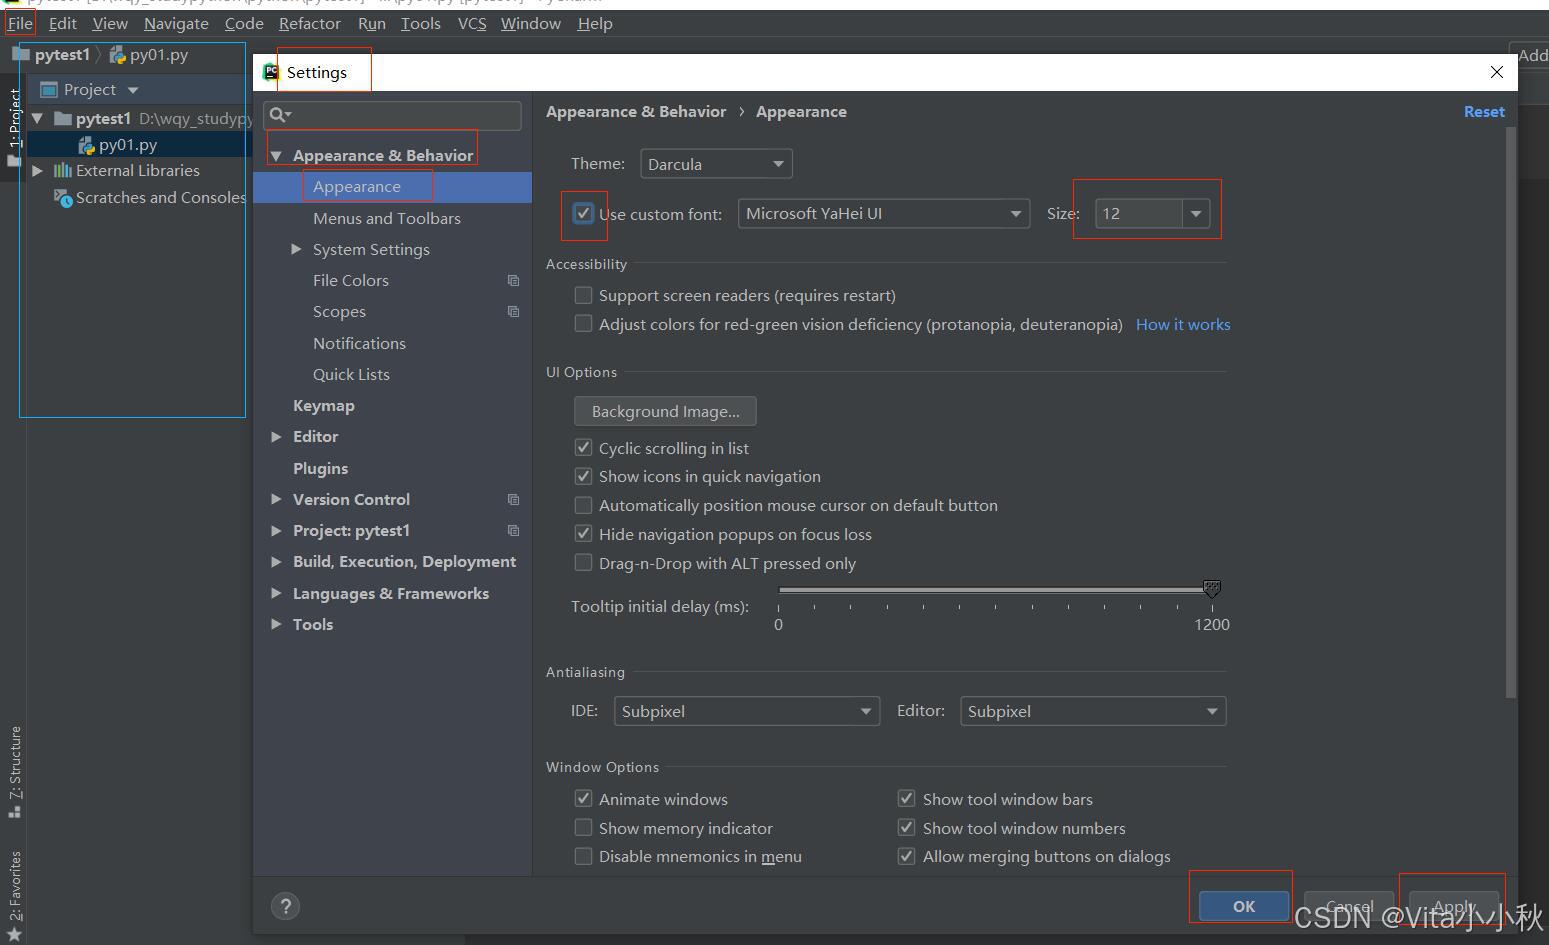Open the font Size dropdown arrow
Viewport: 1549px width, 945px height.
tap(1196, 213)
